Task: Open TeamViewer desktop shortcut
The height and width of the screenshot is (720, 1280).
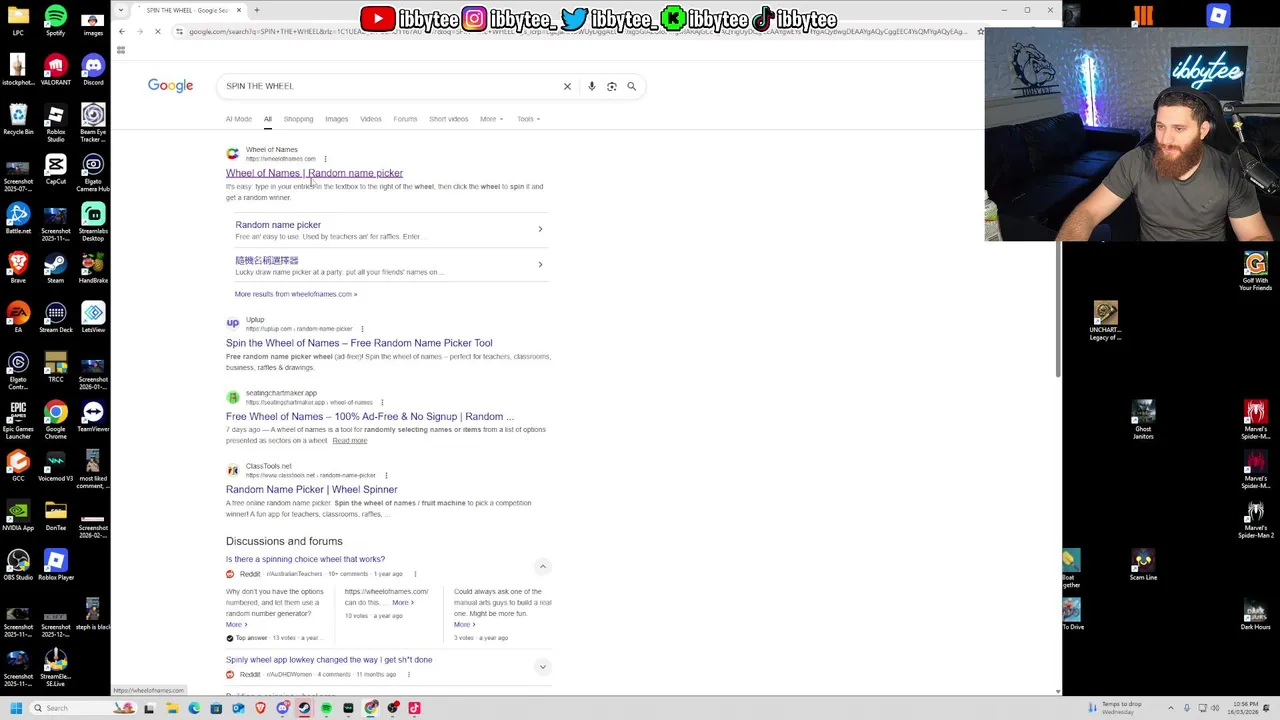Action: 93,415
